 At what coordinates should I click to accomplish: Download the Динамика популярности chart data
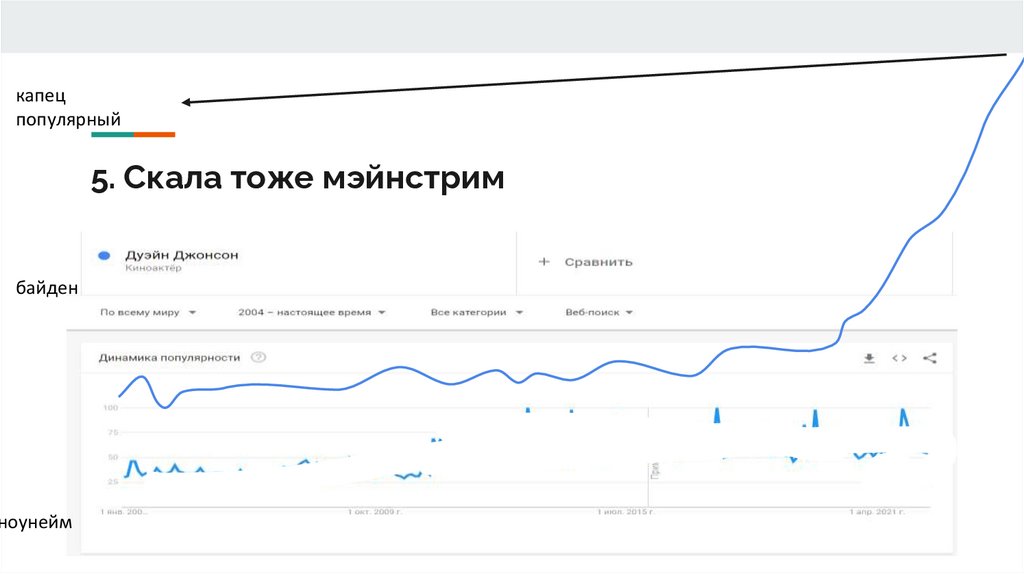click(x=869, y=358)
